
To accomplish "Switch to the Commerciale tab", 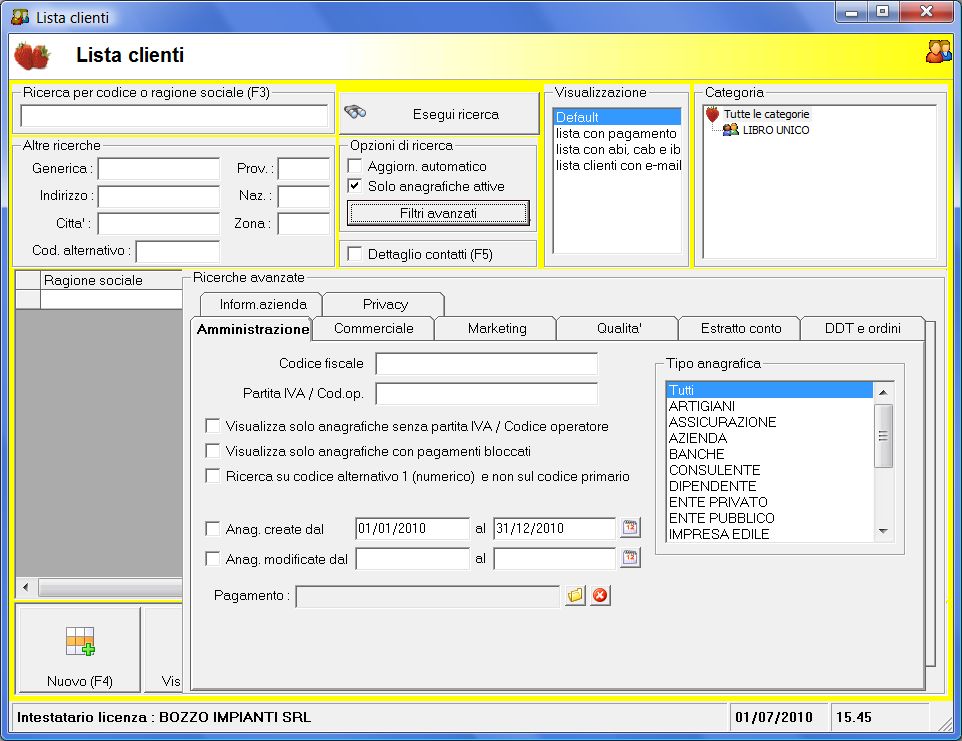I will [x=373, y=328].
